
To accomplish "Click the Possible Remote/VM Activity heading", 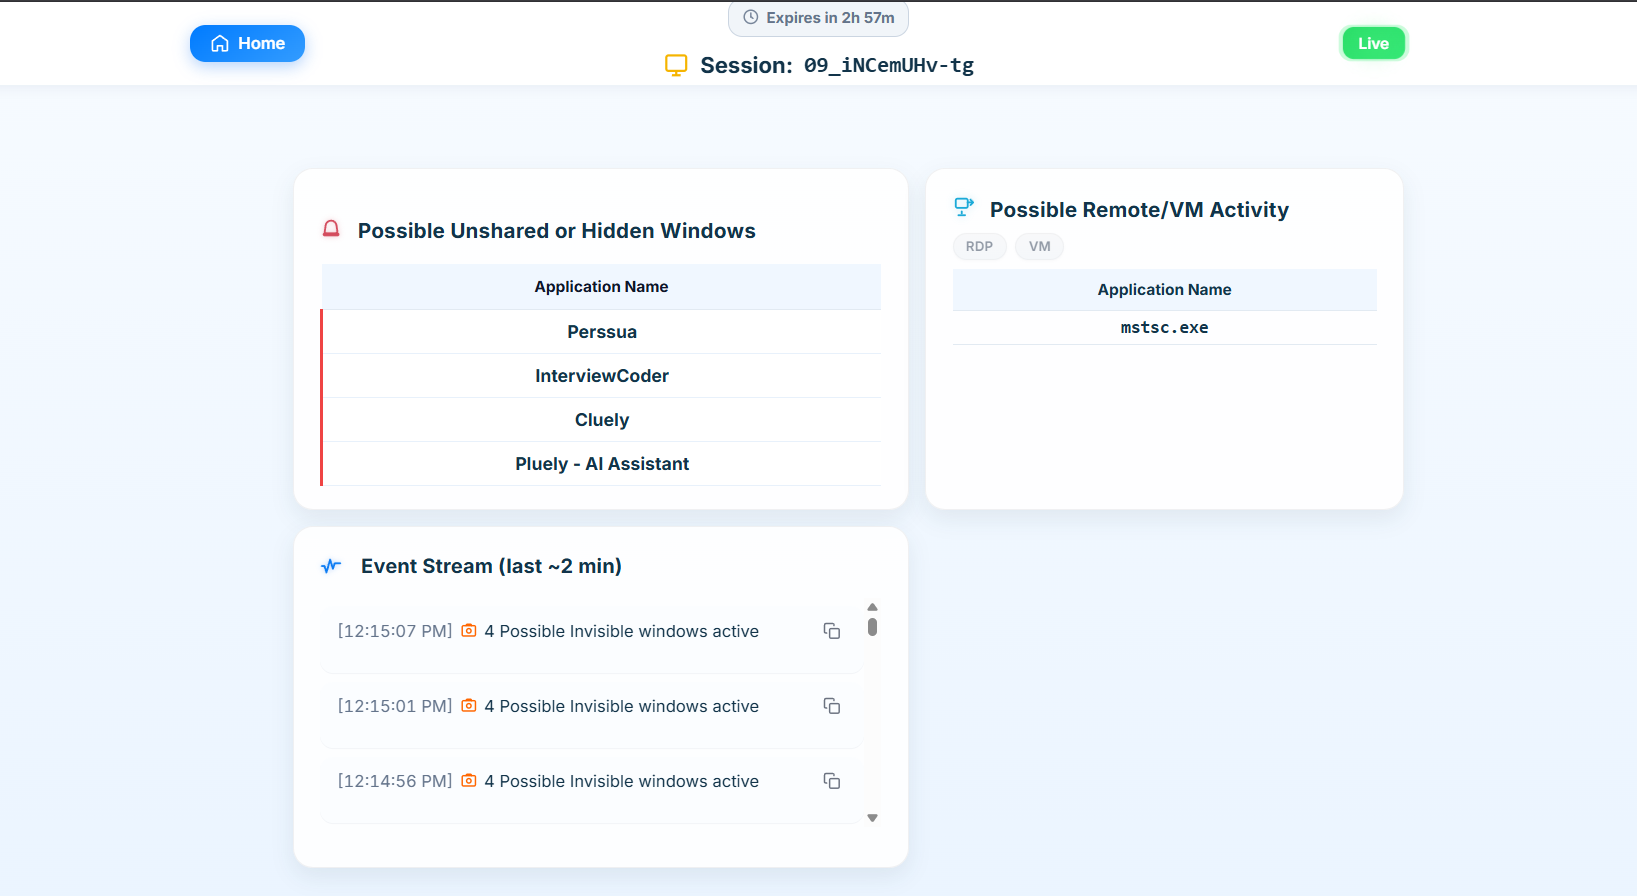I will pyautogui.click(x=1139, y=210).
